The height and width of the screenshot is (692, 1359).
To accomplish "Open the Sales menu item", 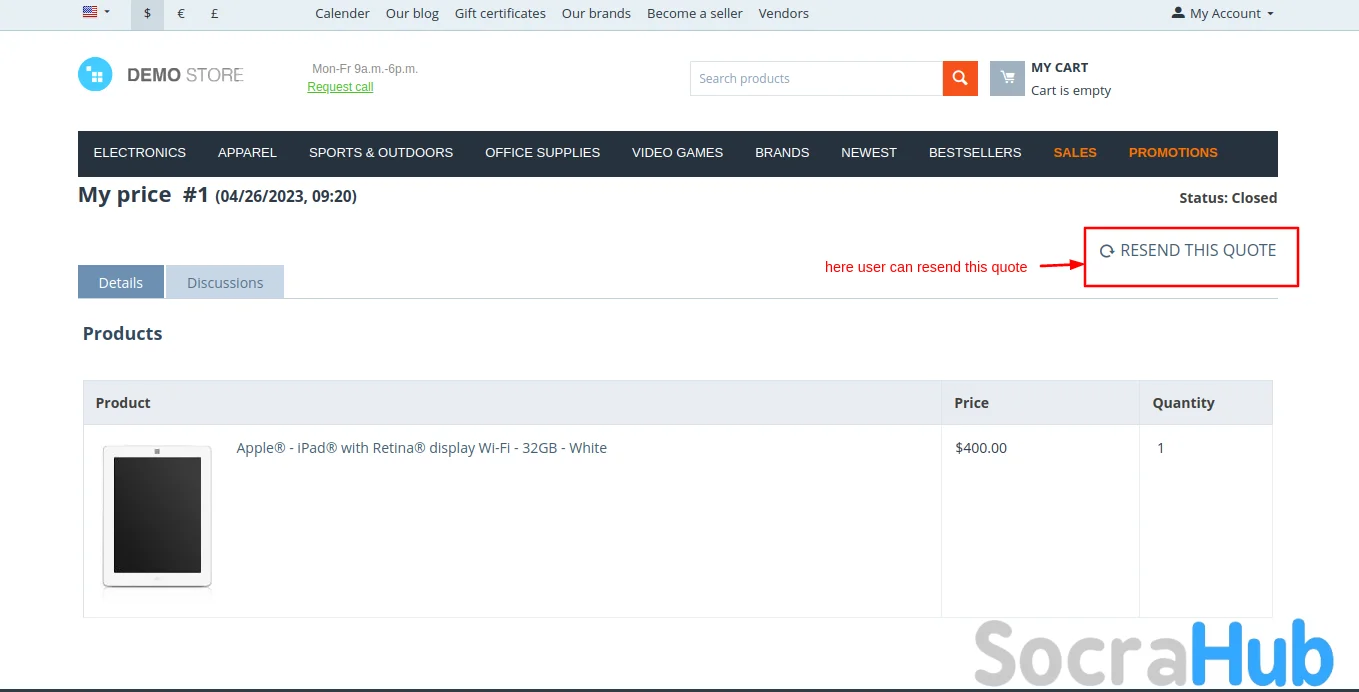I will click(1075, 153).
